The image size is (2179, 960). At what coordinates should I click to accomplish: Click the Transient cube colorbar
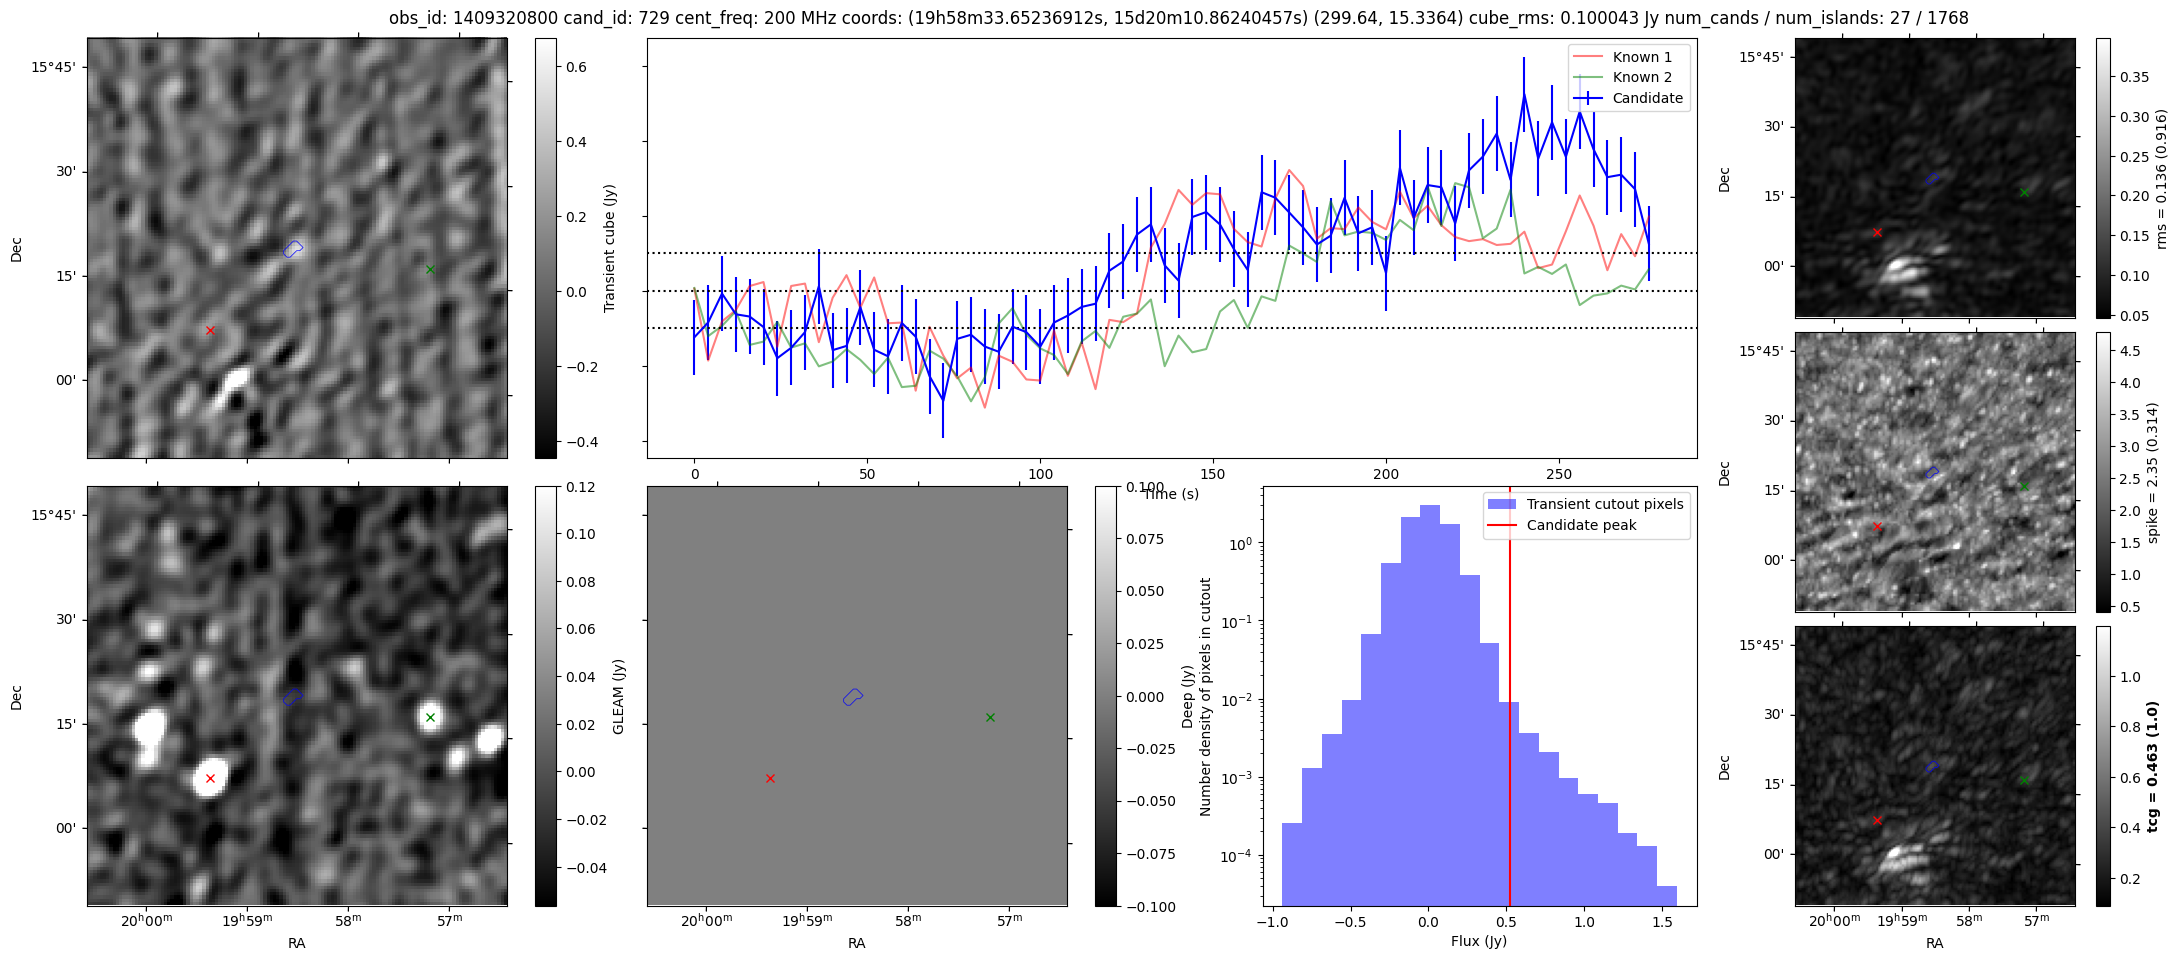[x=546, y=248]
